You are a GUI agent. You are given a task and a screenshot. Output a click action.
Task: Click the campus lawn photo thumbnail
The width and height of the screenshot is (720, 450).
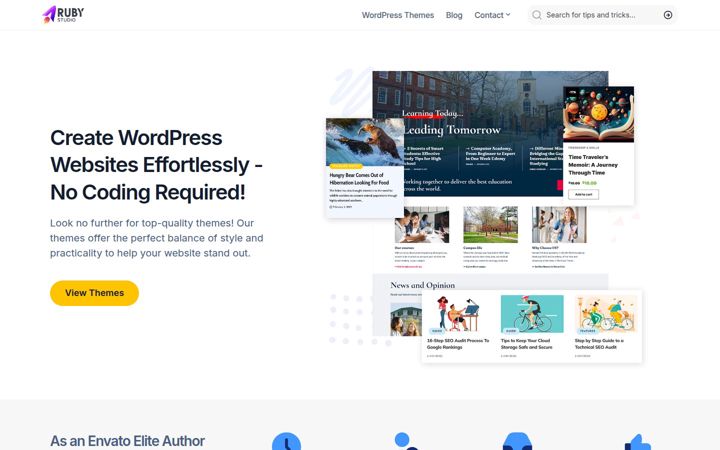coord(490,225)
